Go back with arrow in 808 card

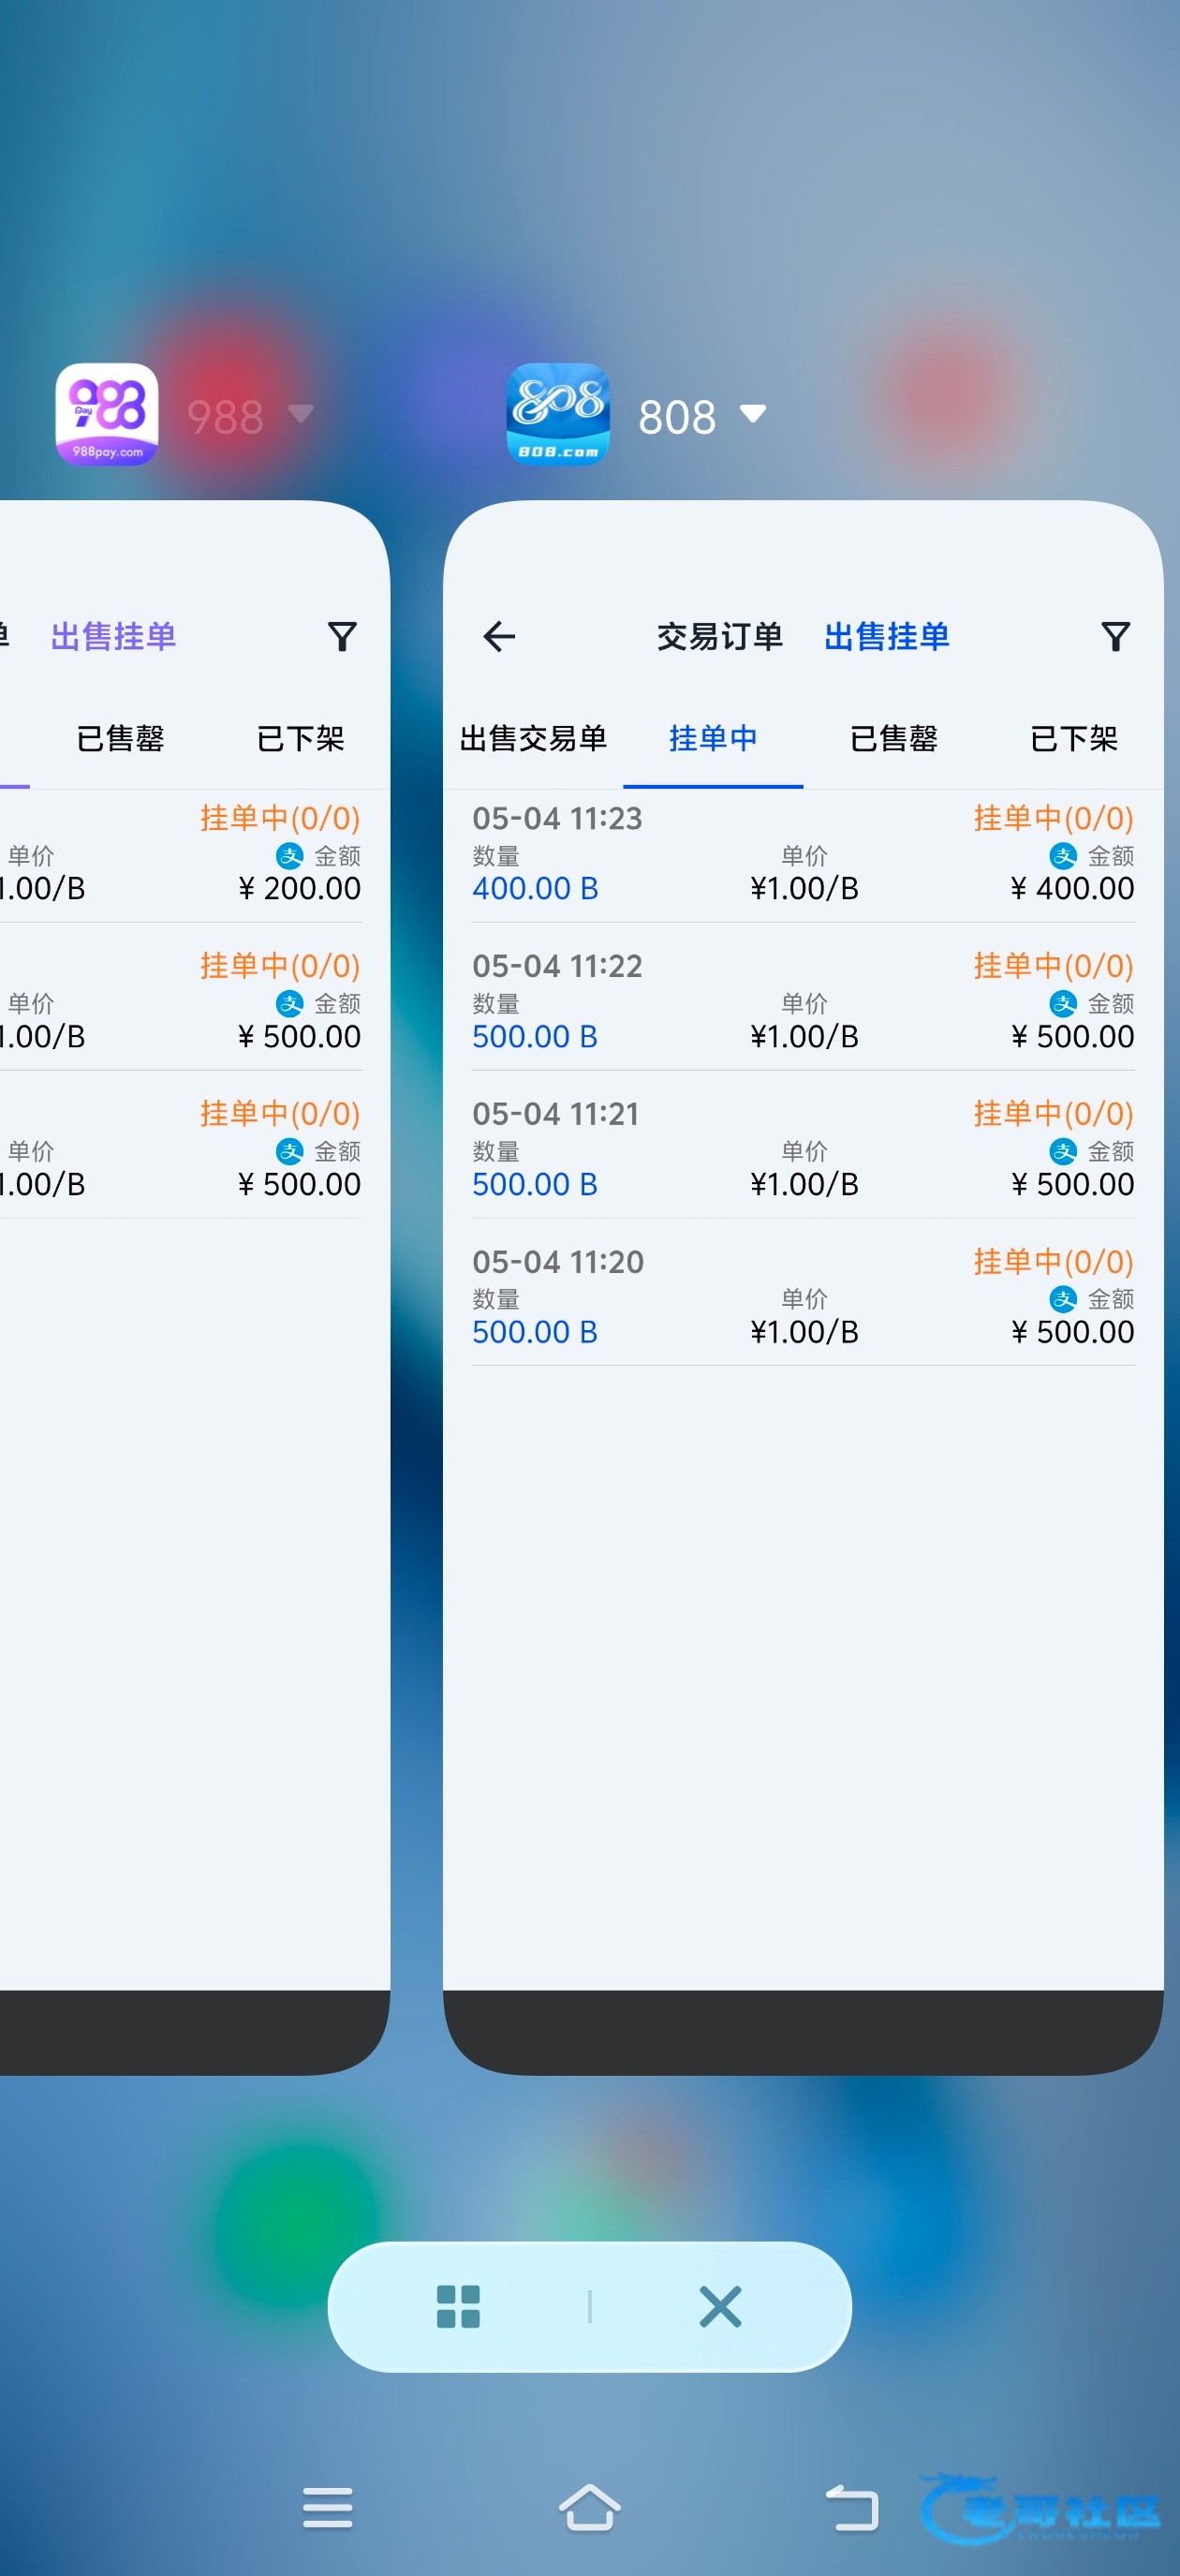499,636
